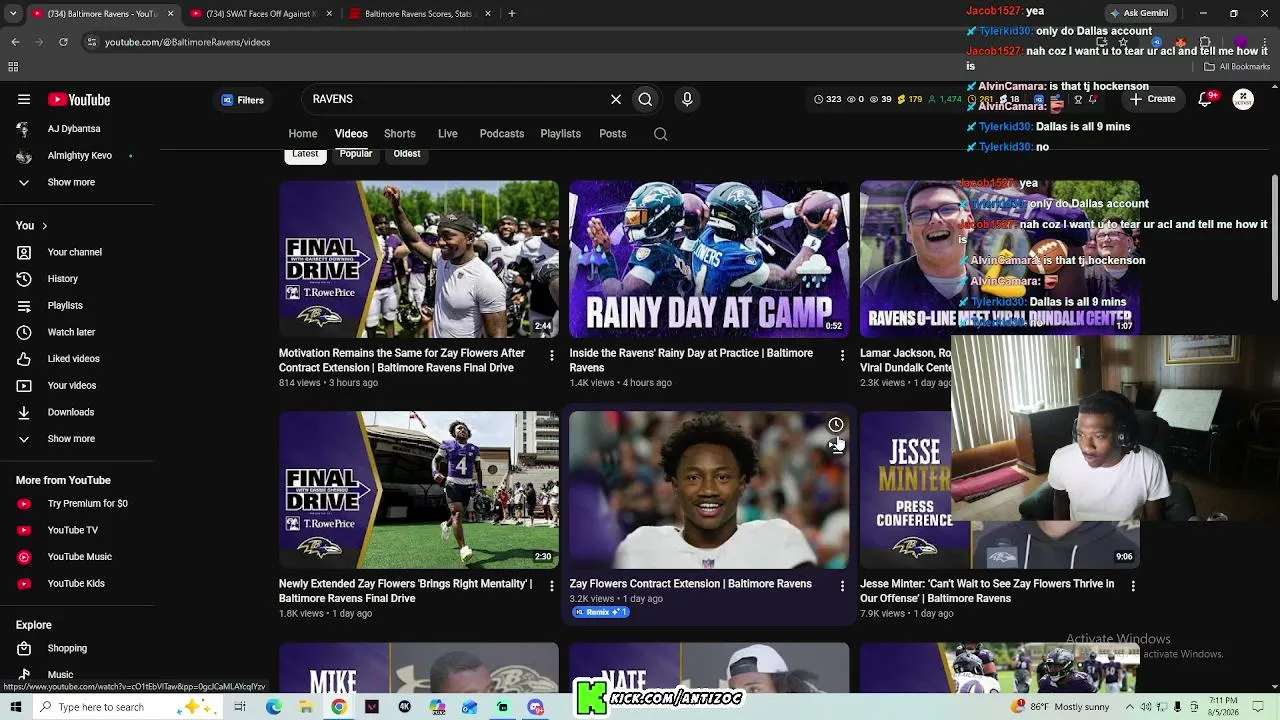
Task: Open the Downloads sidebar icon
Action: click(x=24, y=412)
